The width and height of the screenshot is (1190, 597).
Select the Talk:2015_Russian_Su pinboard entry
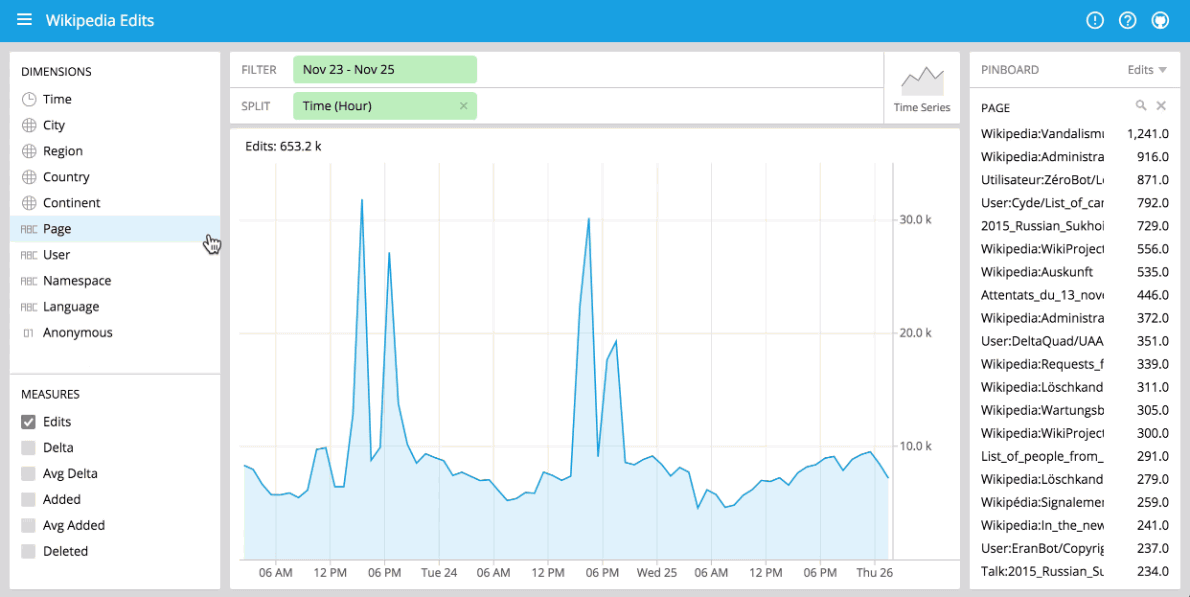coord(1075,571)
